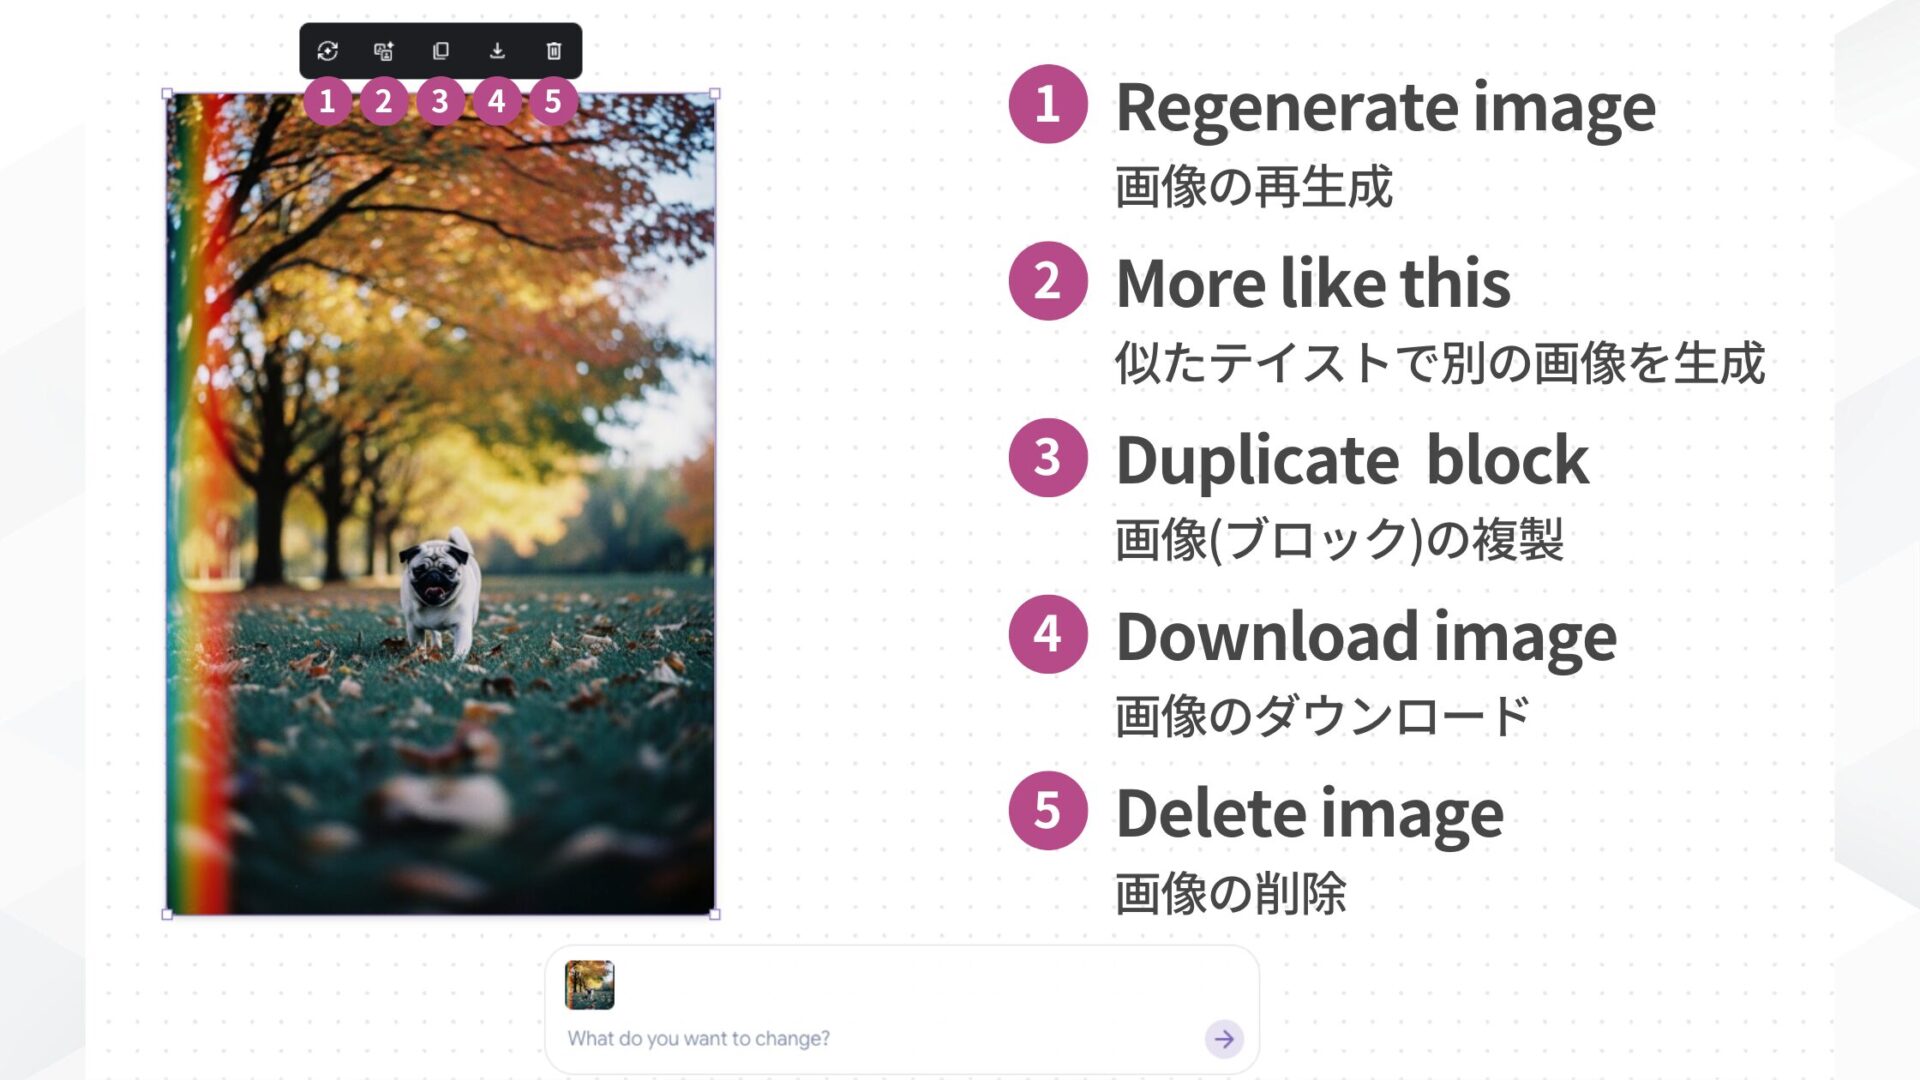Click the numbered marker 5 badge

point(553,100)
